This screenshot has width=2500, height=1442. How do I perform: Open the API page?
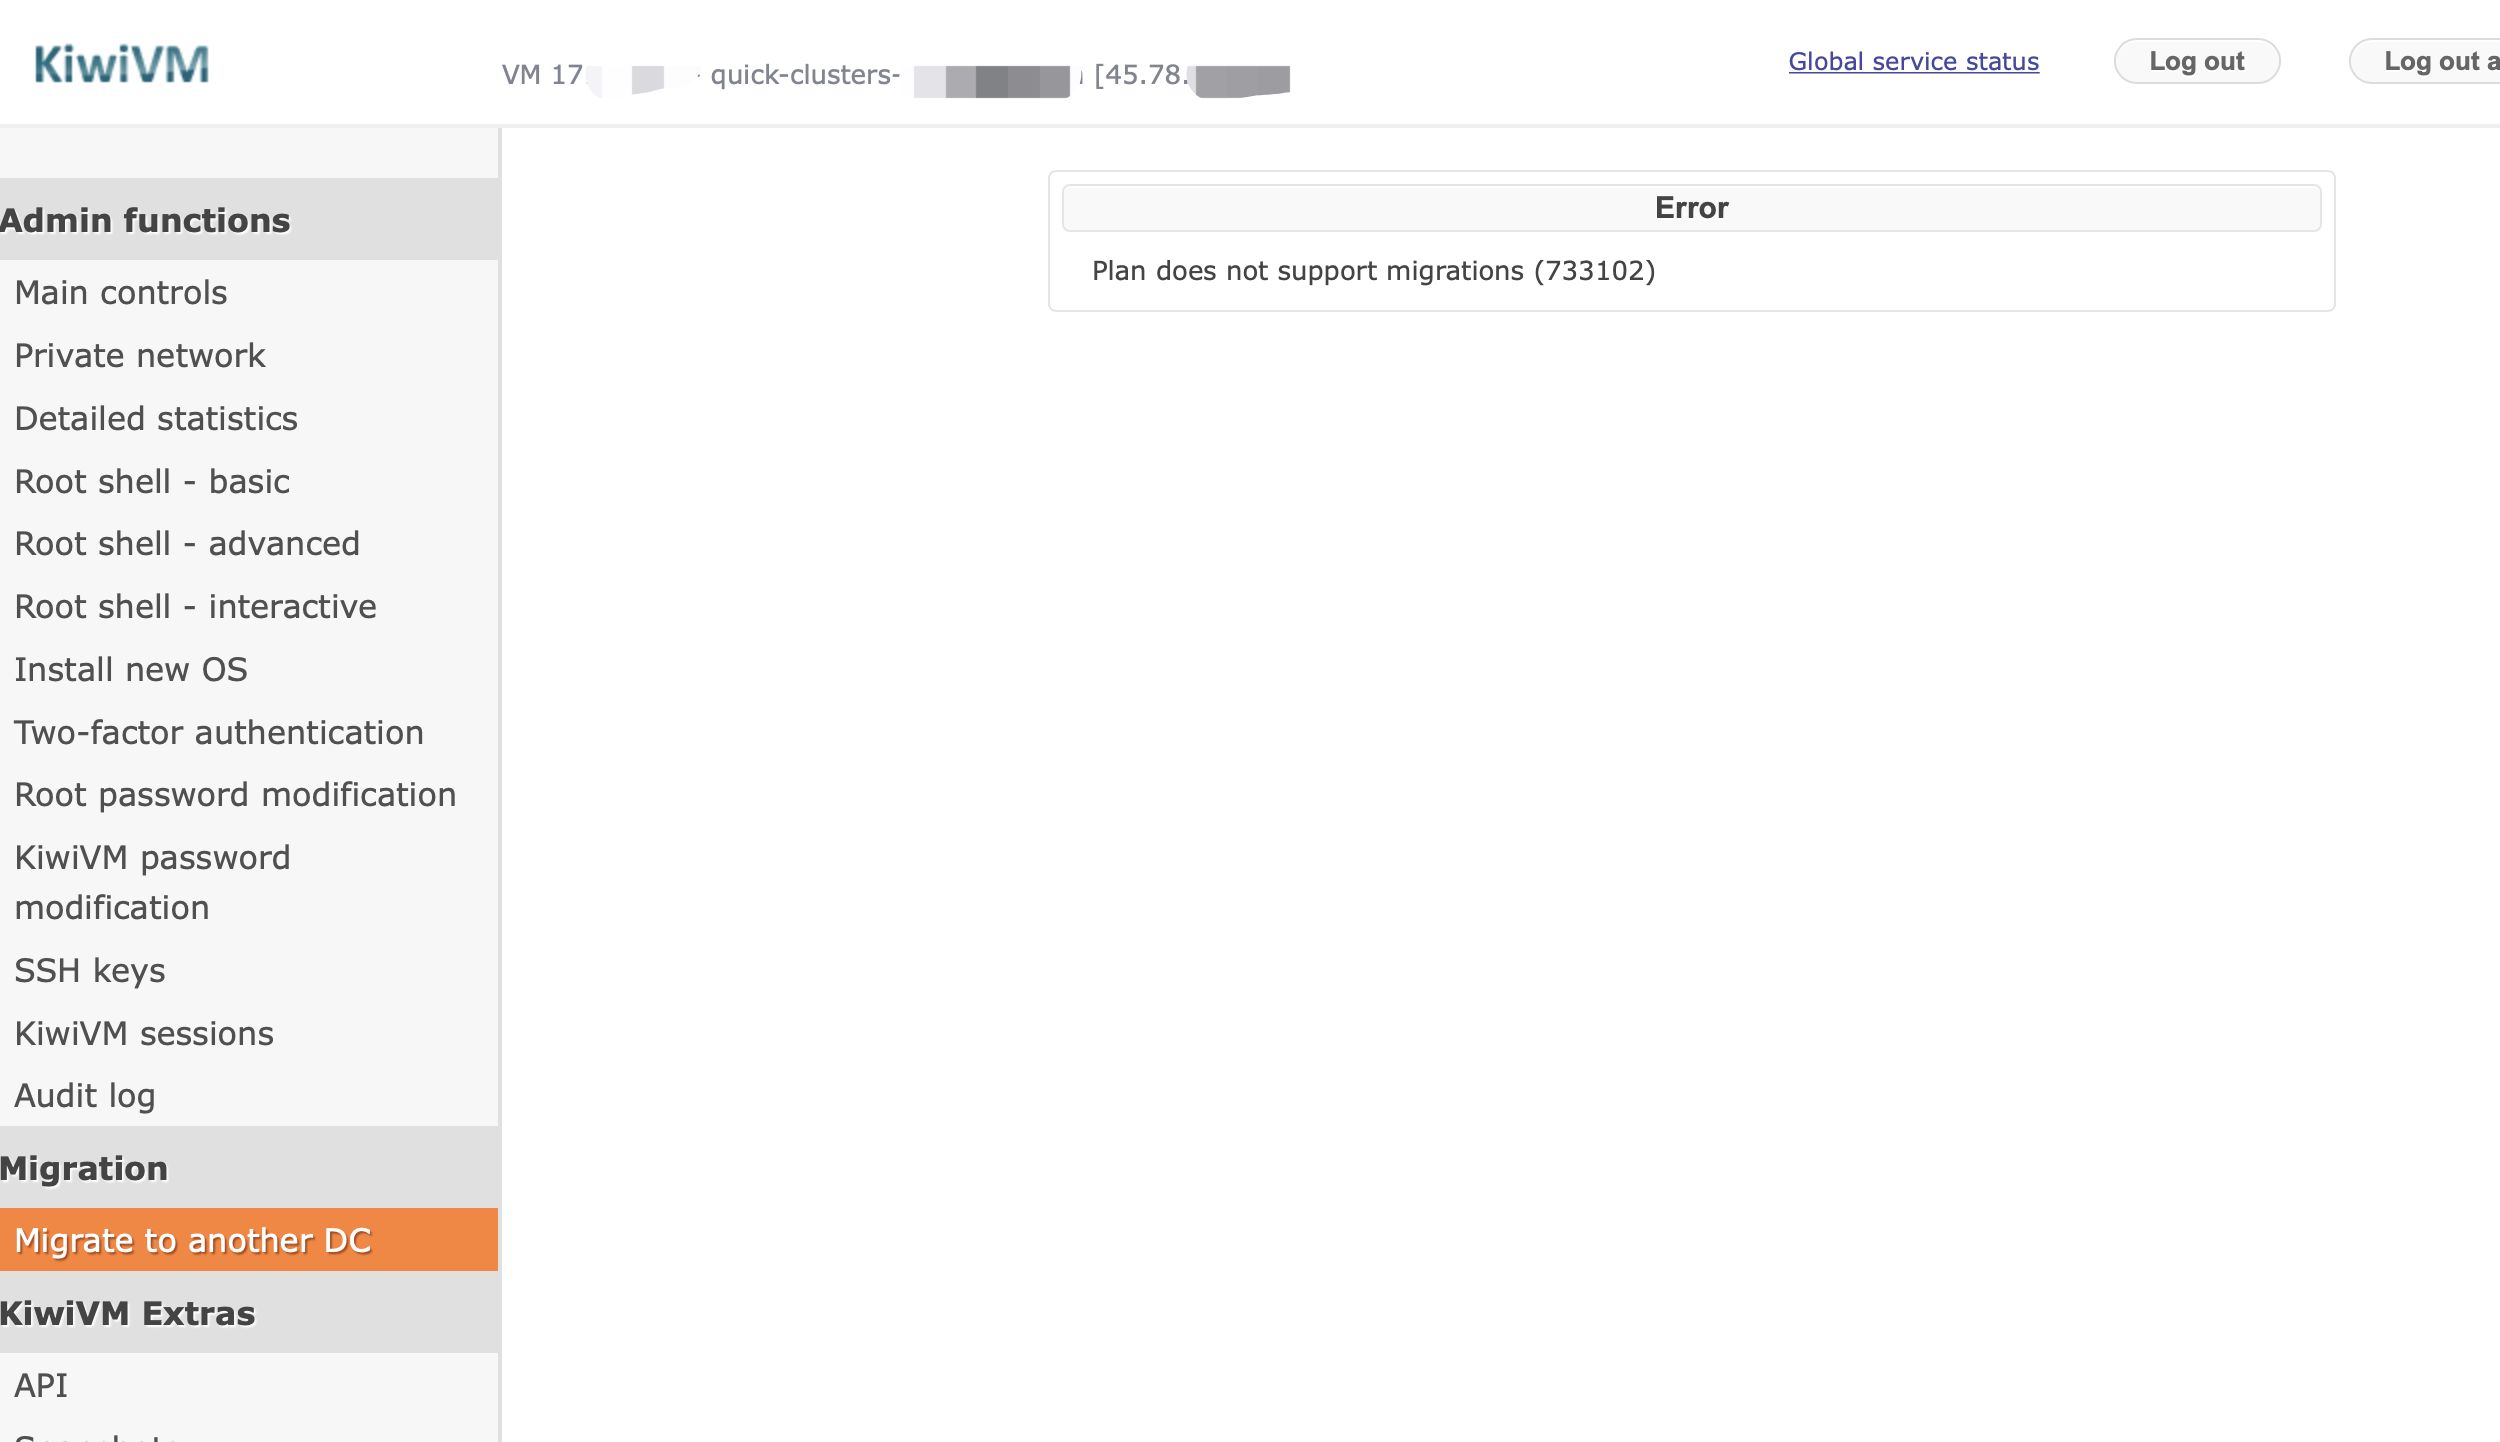point(249,1385)
